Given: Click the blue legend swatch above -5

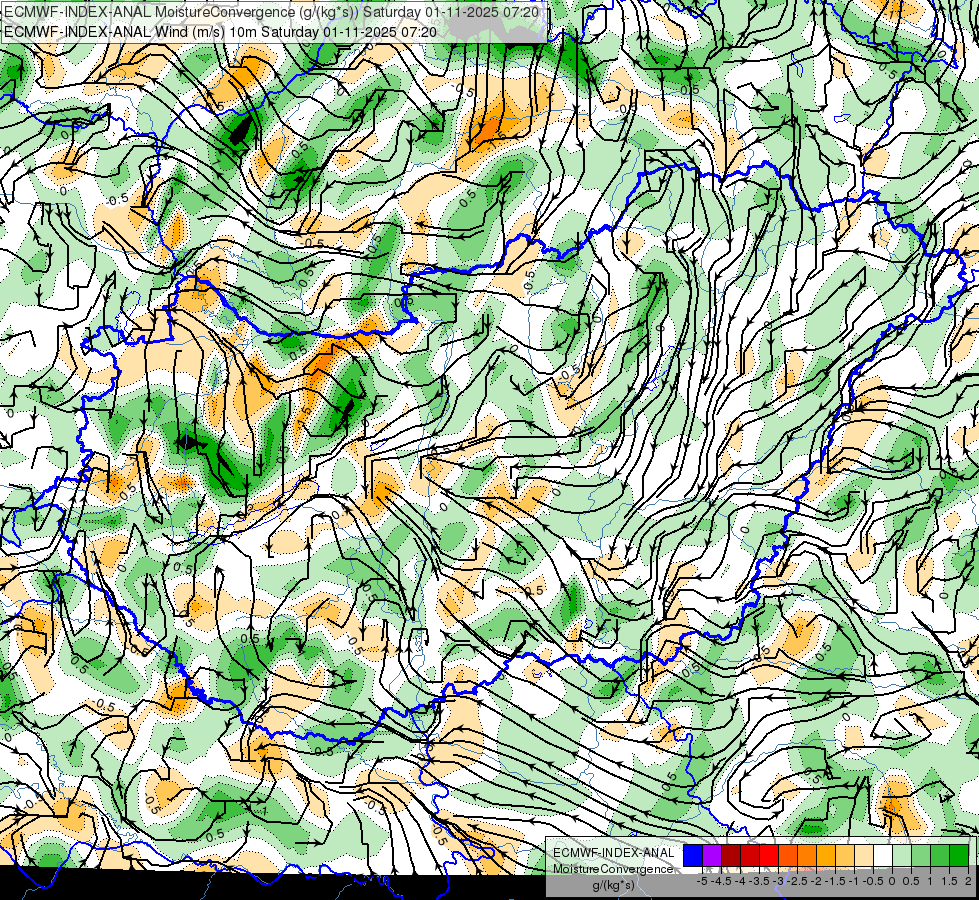Looking at the screenshot, I should [693, 856].
